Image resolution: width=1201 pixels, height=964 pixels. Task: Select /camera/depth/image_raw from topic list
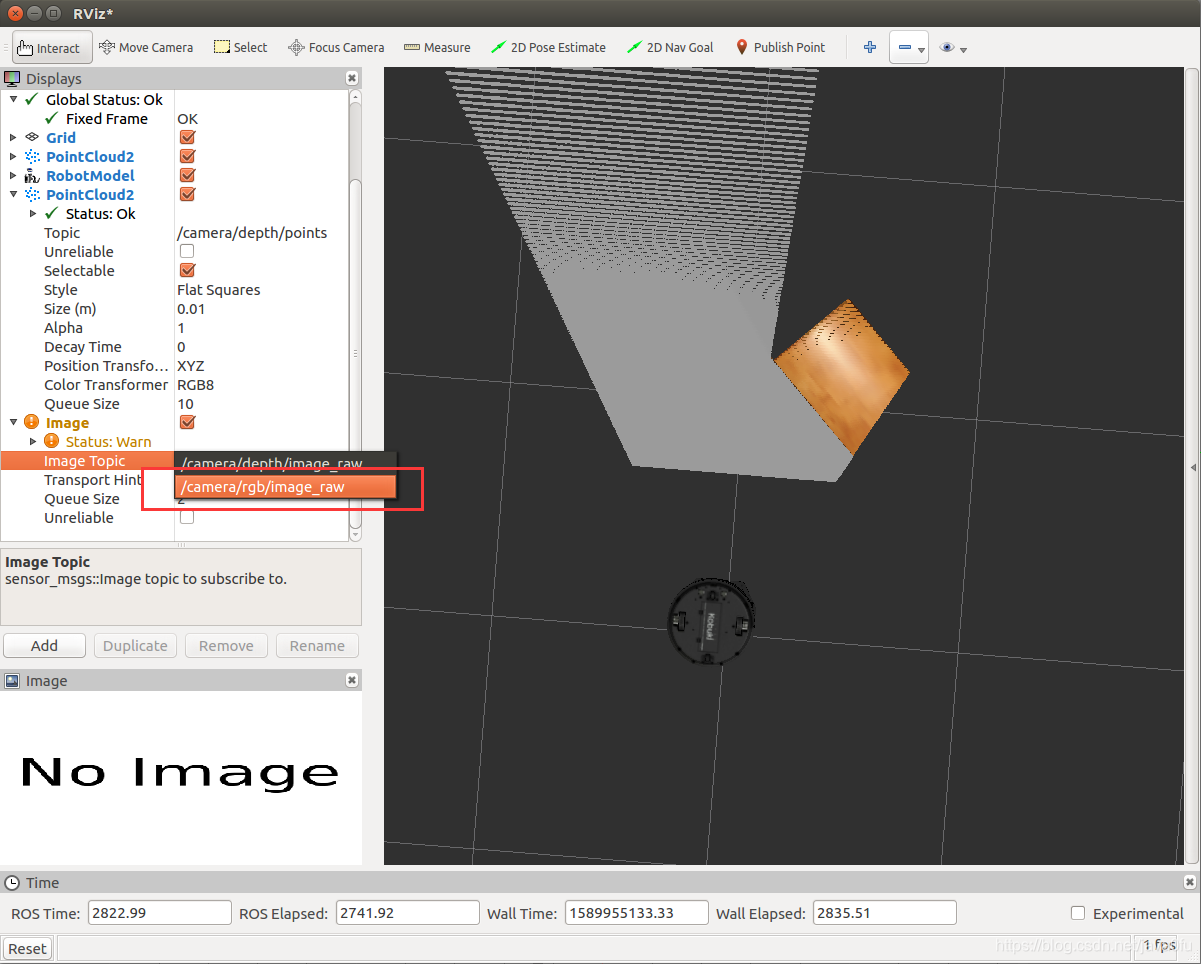click(x=286, y=463)
